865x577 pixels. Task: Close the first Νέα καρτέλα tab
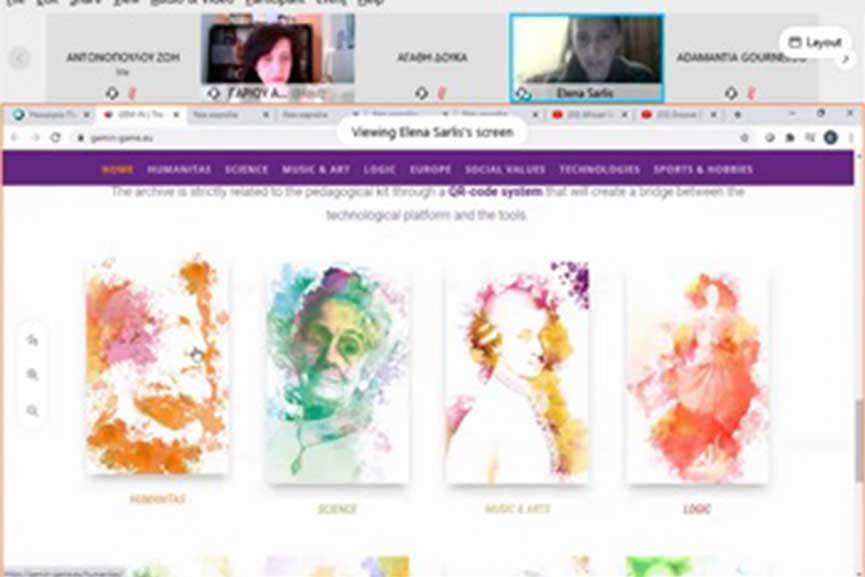(266, 115)
